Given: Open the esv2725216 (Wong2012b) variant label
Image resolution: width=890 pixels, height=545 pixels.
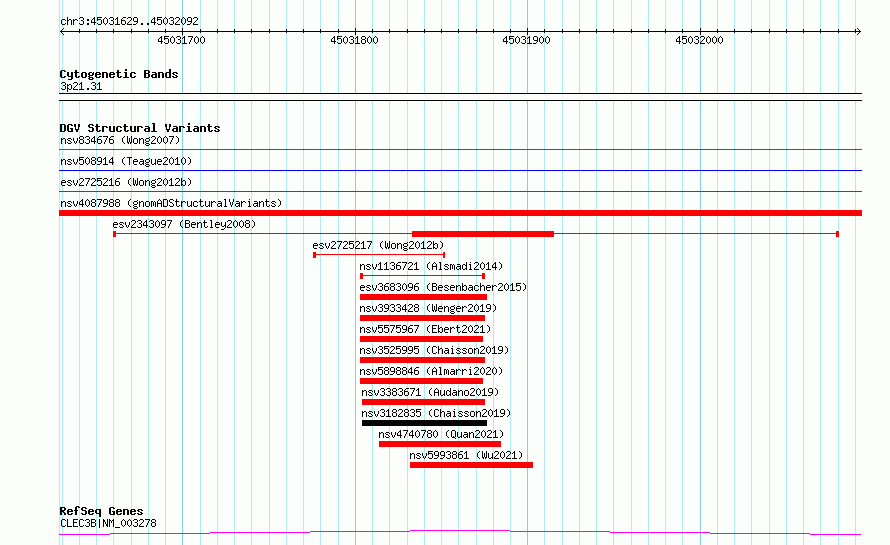Looking at the screenshot, I should pos(126,182).
